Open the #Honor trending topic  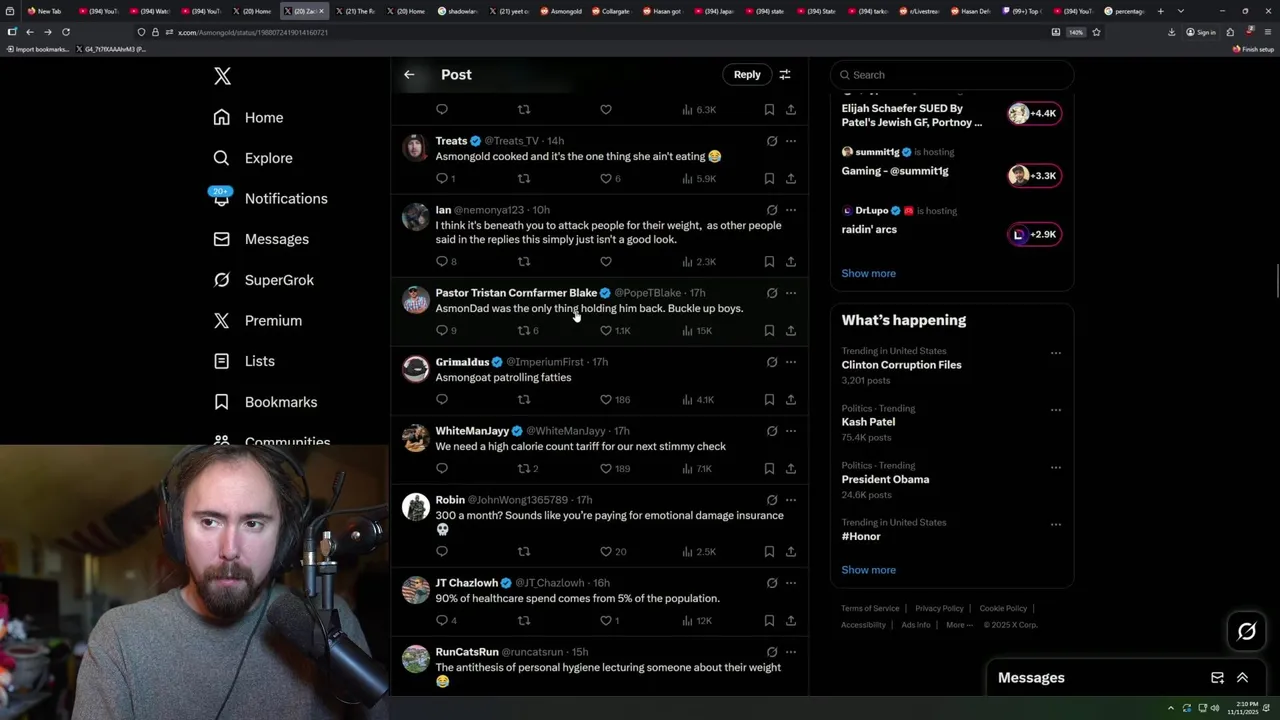coord(861,537)
